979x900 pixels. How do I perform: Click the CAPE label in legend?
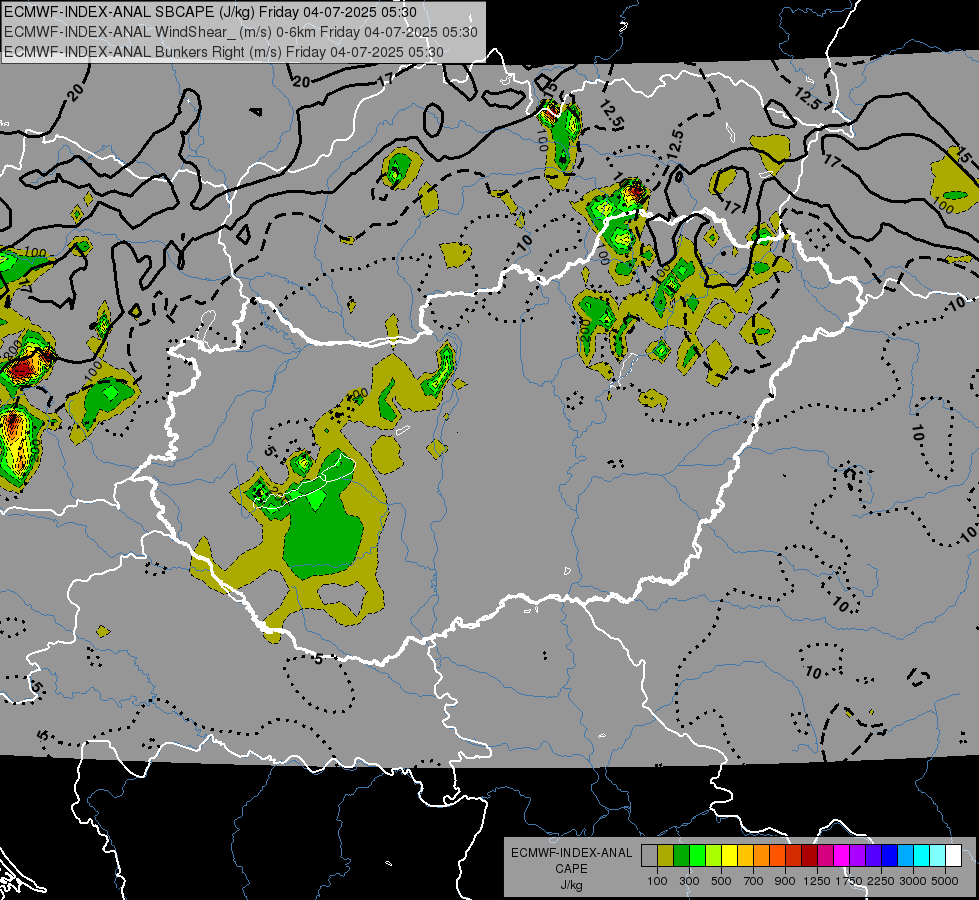[x=571, y=869]
